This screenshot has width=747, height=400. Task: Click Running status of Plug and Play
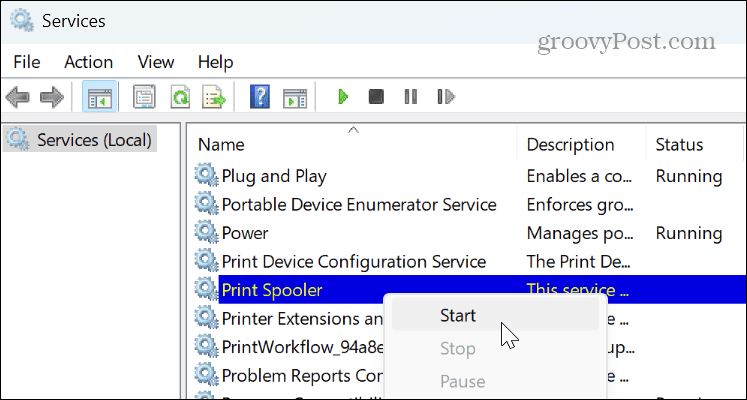pos(689,176)
